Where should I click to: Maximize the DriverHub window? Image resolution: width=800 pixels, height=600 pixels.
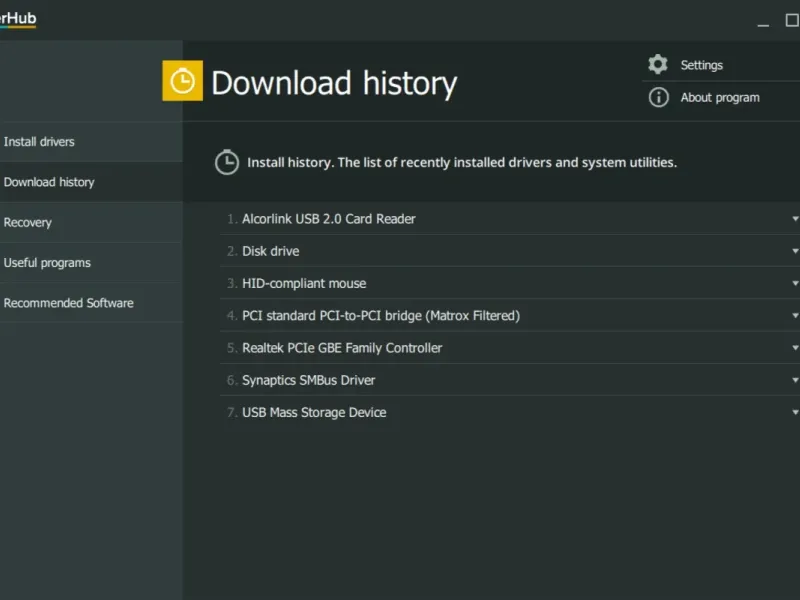[x=792, y=20]
